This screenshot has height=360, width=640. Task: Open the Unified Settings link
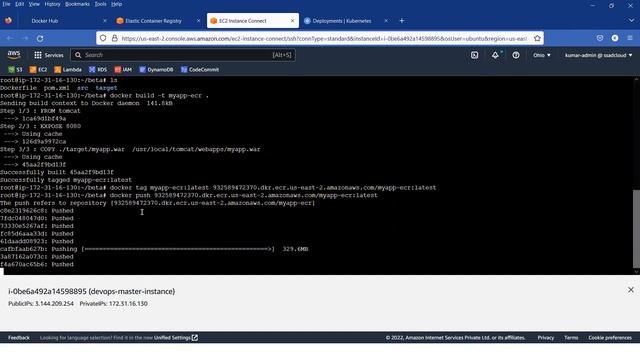[176, 338]
